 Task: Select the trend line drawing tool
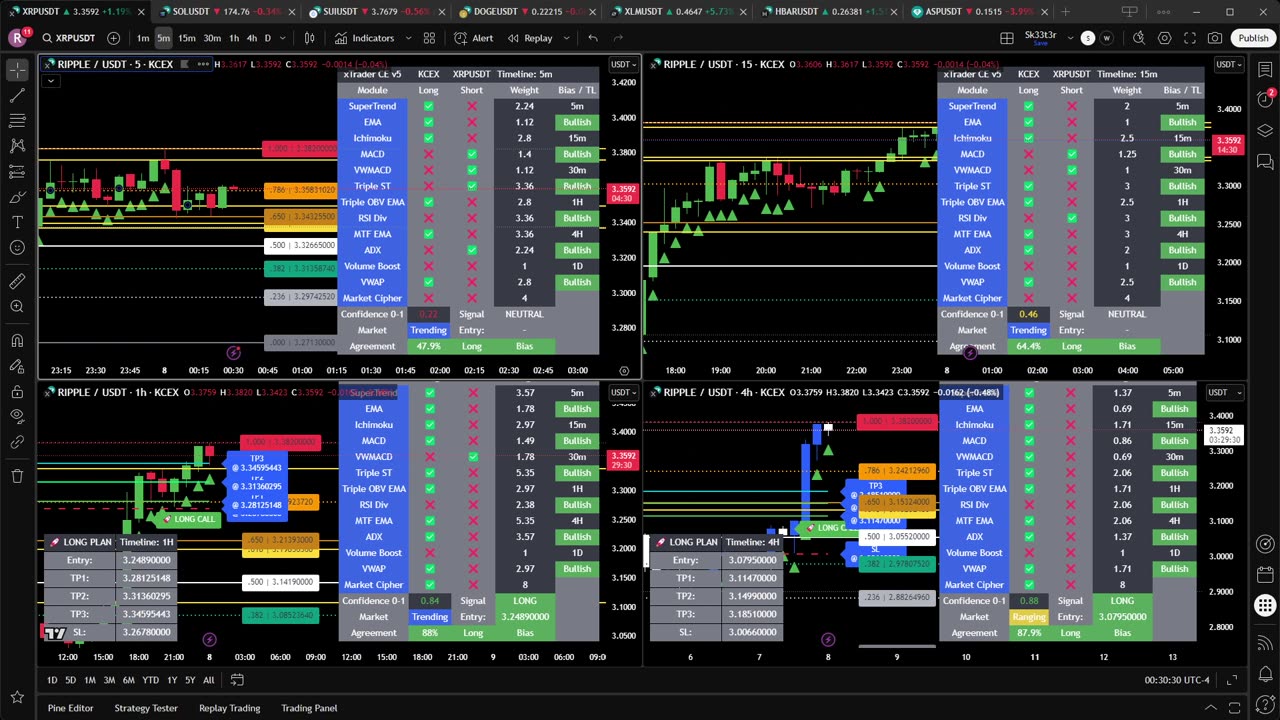pos(17,95)
